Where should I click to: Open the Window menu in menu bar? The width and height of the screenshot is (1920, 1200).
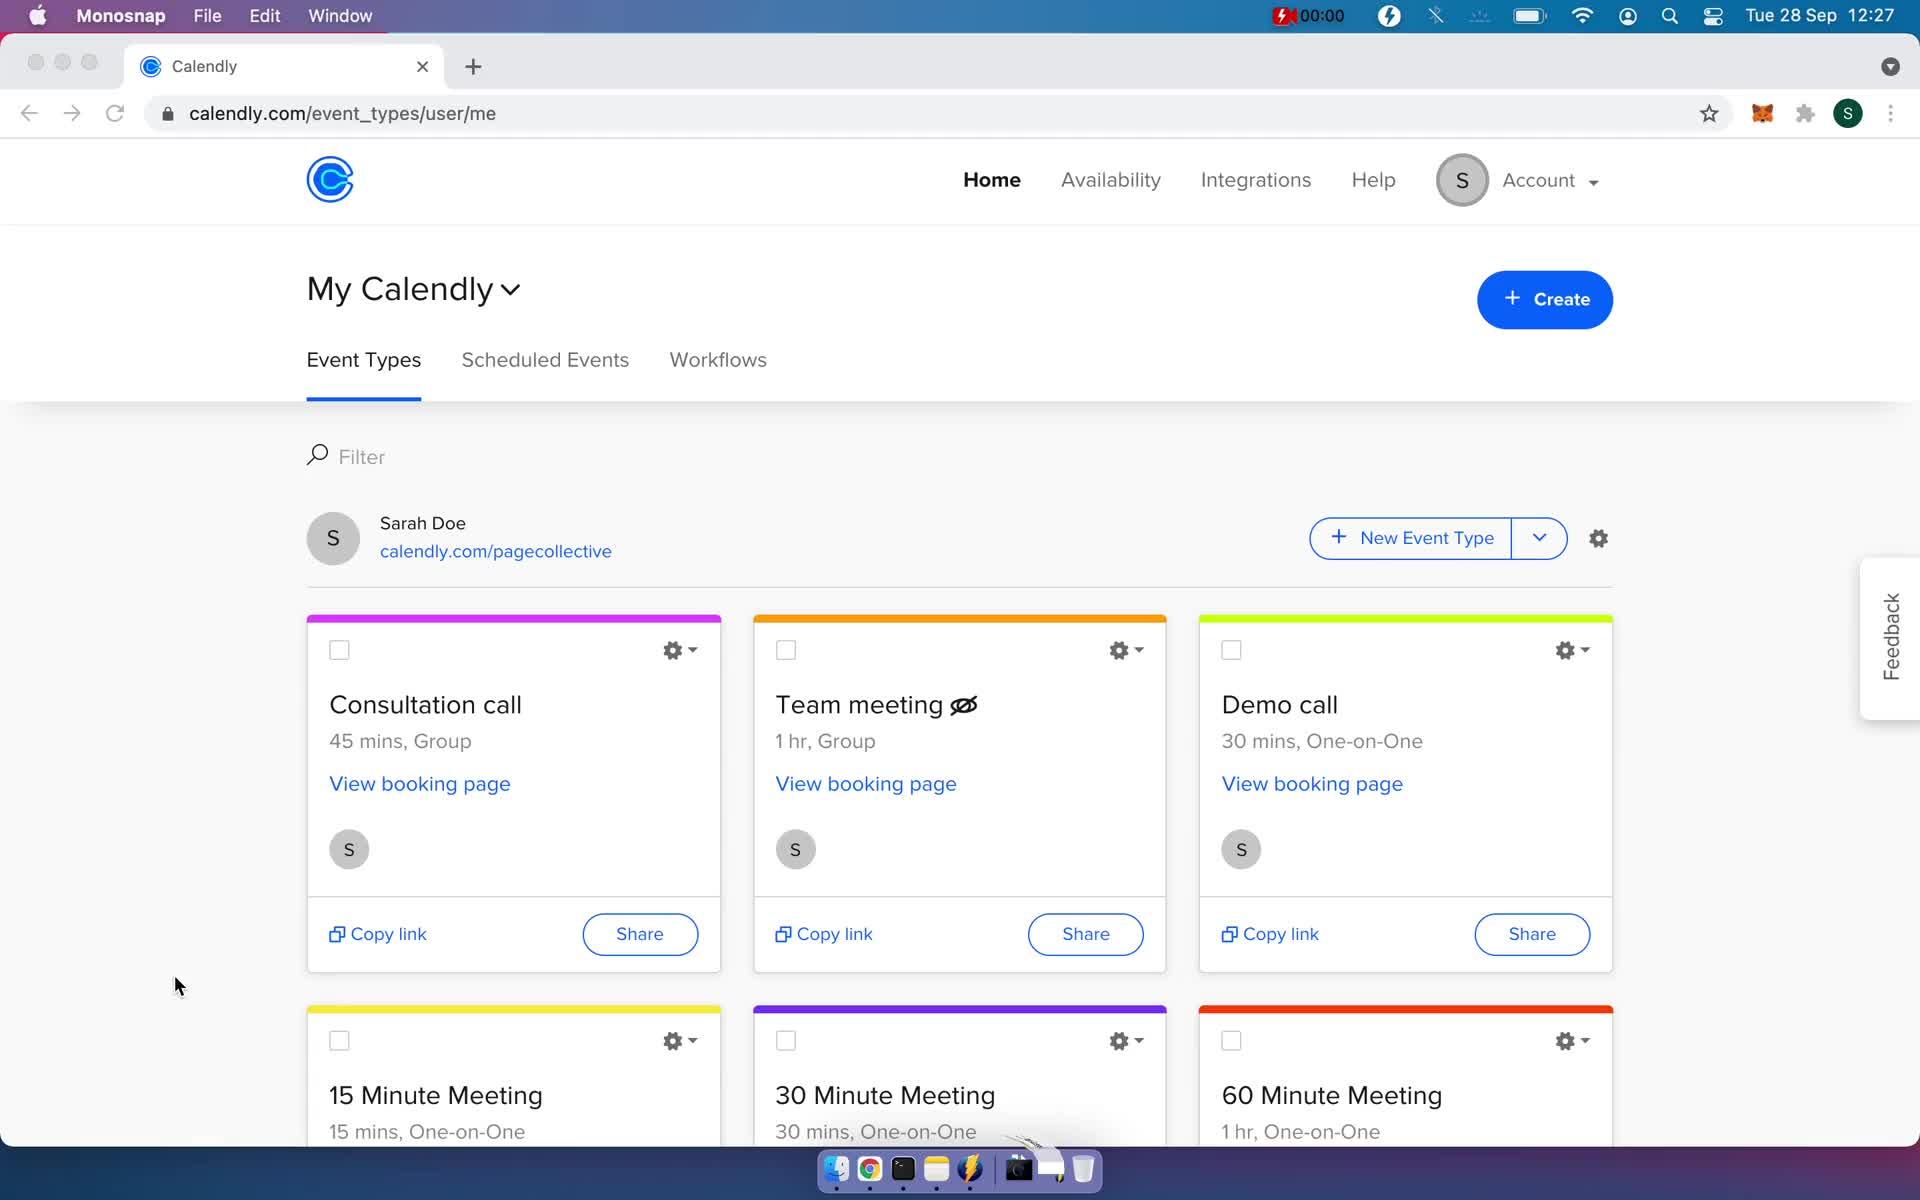coord(340,16)
